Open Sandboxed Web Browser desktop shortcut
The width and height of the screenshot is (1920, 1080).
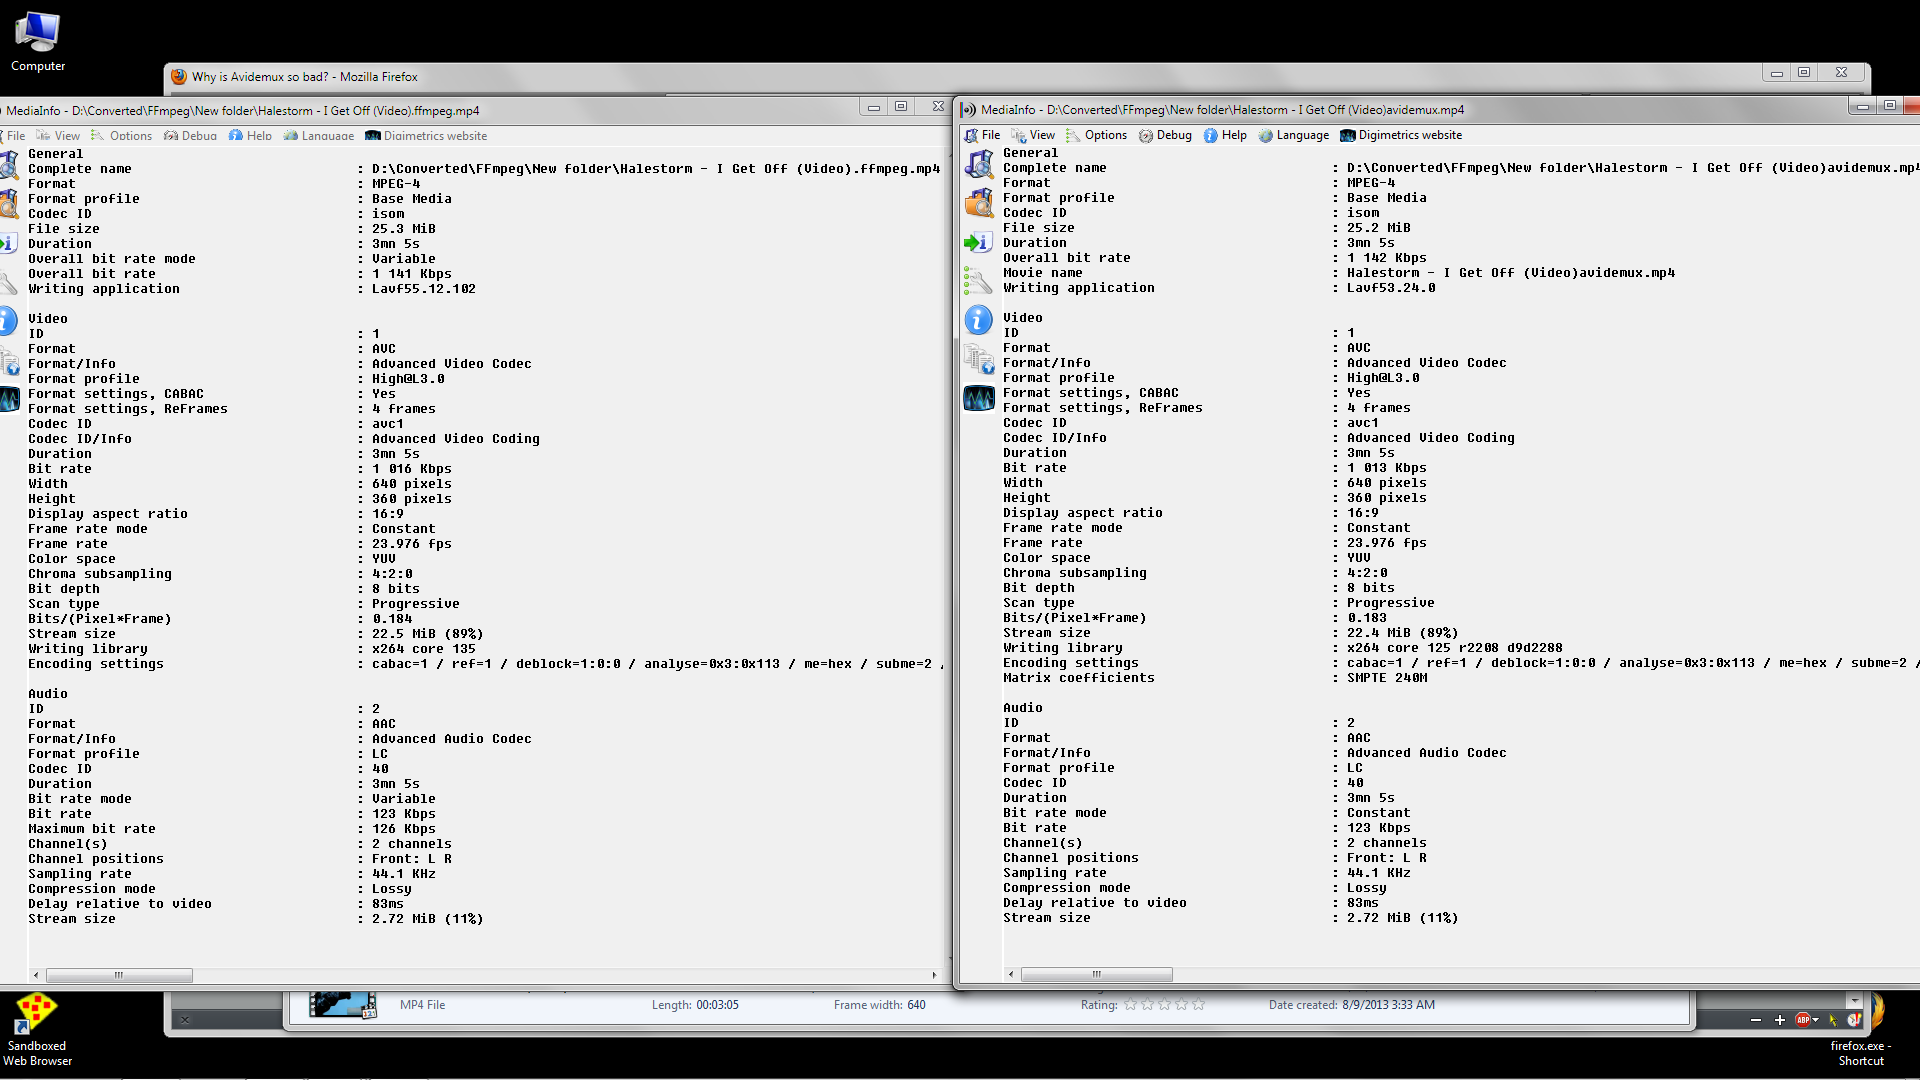coord(37,1030)
